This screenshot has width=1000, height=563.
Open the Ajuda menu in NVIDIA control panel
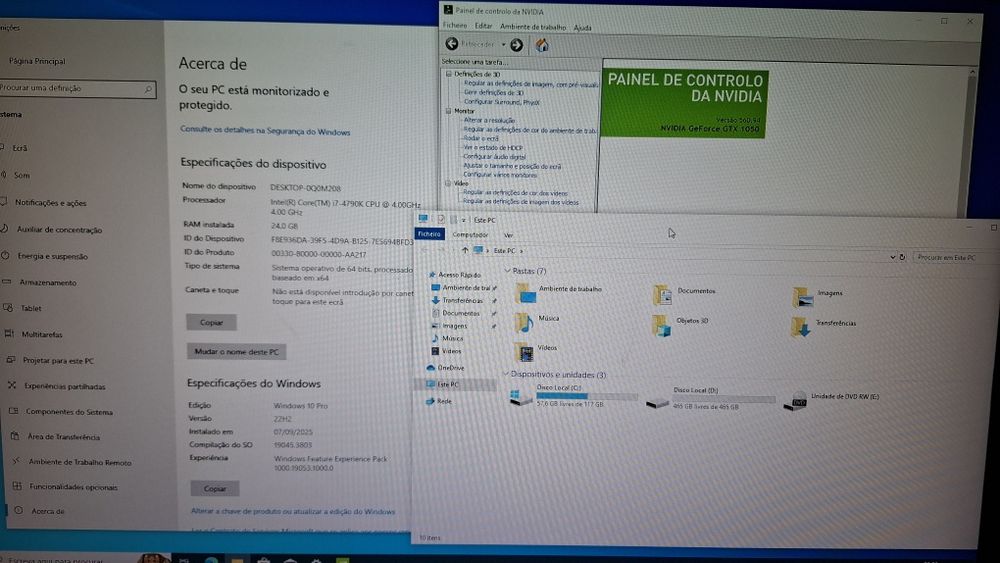pos(582,28)
